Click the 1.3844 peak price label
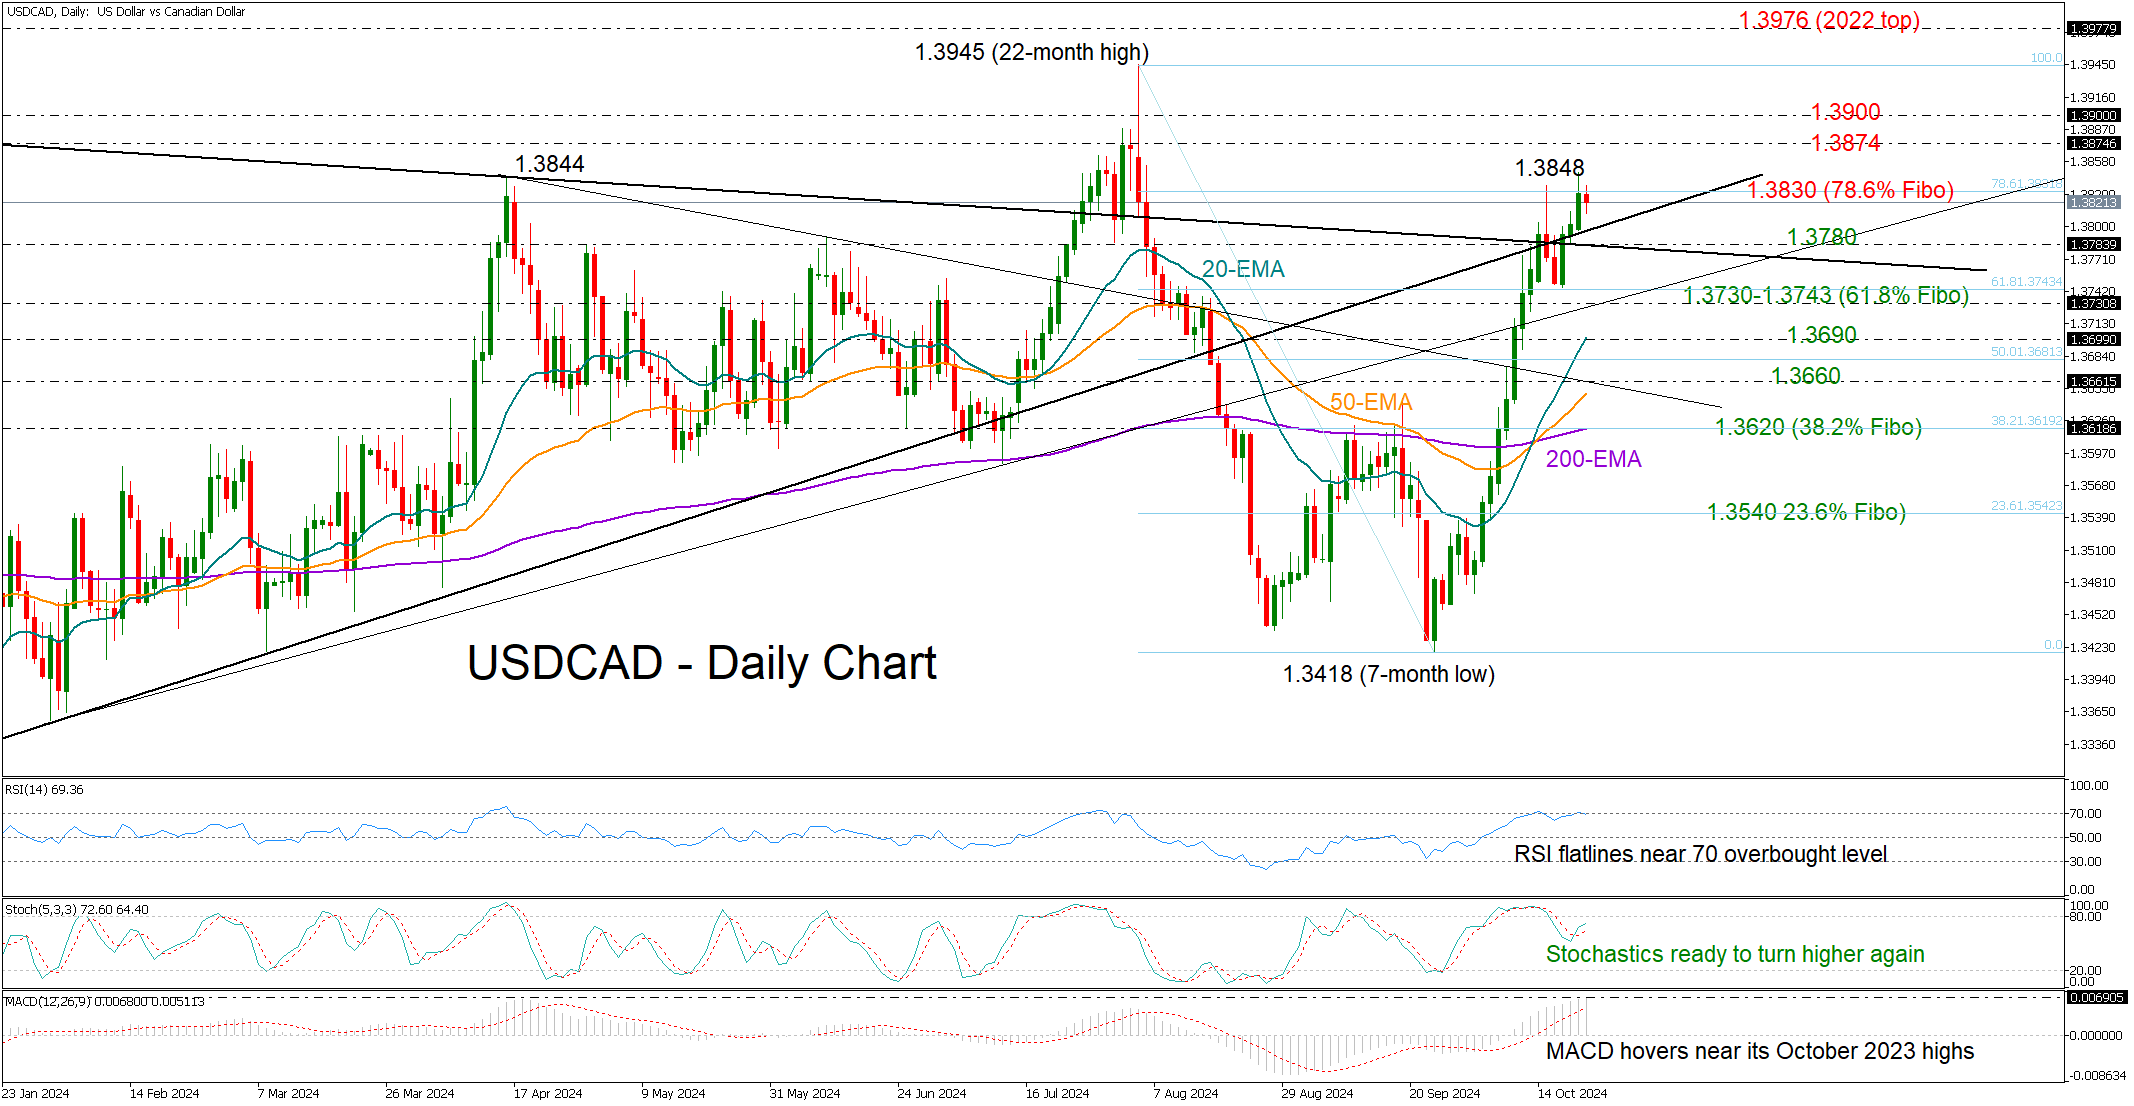Image resolution: width=2134 pixels, height=1106 pixels. click(549, 164)
